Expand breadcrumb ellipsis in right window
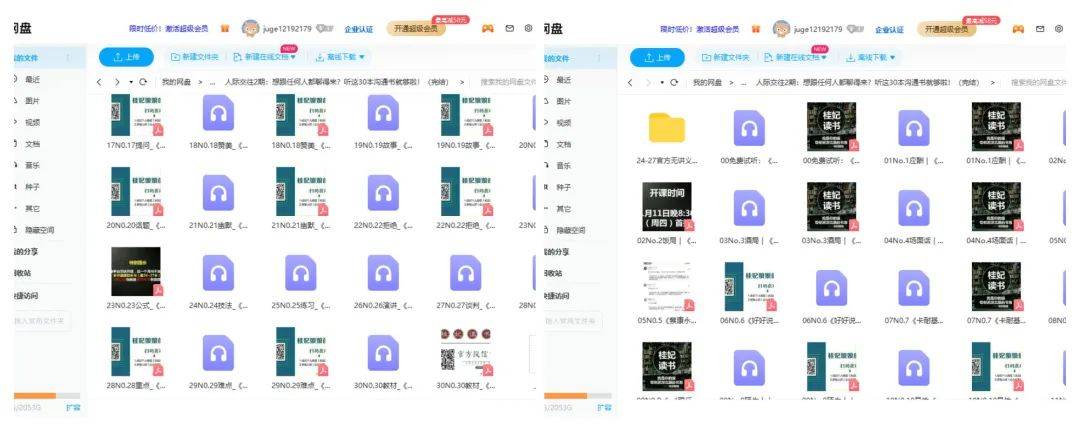The image size is (1080, 432). point(743,83)
